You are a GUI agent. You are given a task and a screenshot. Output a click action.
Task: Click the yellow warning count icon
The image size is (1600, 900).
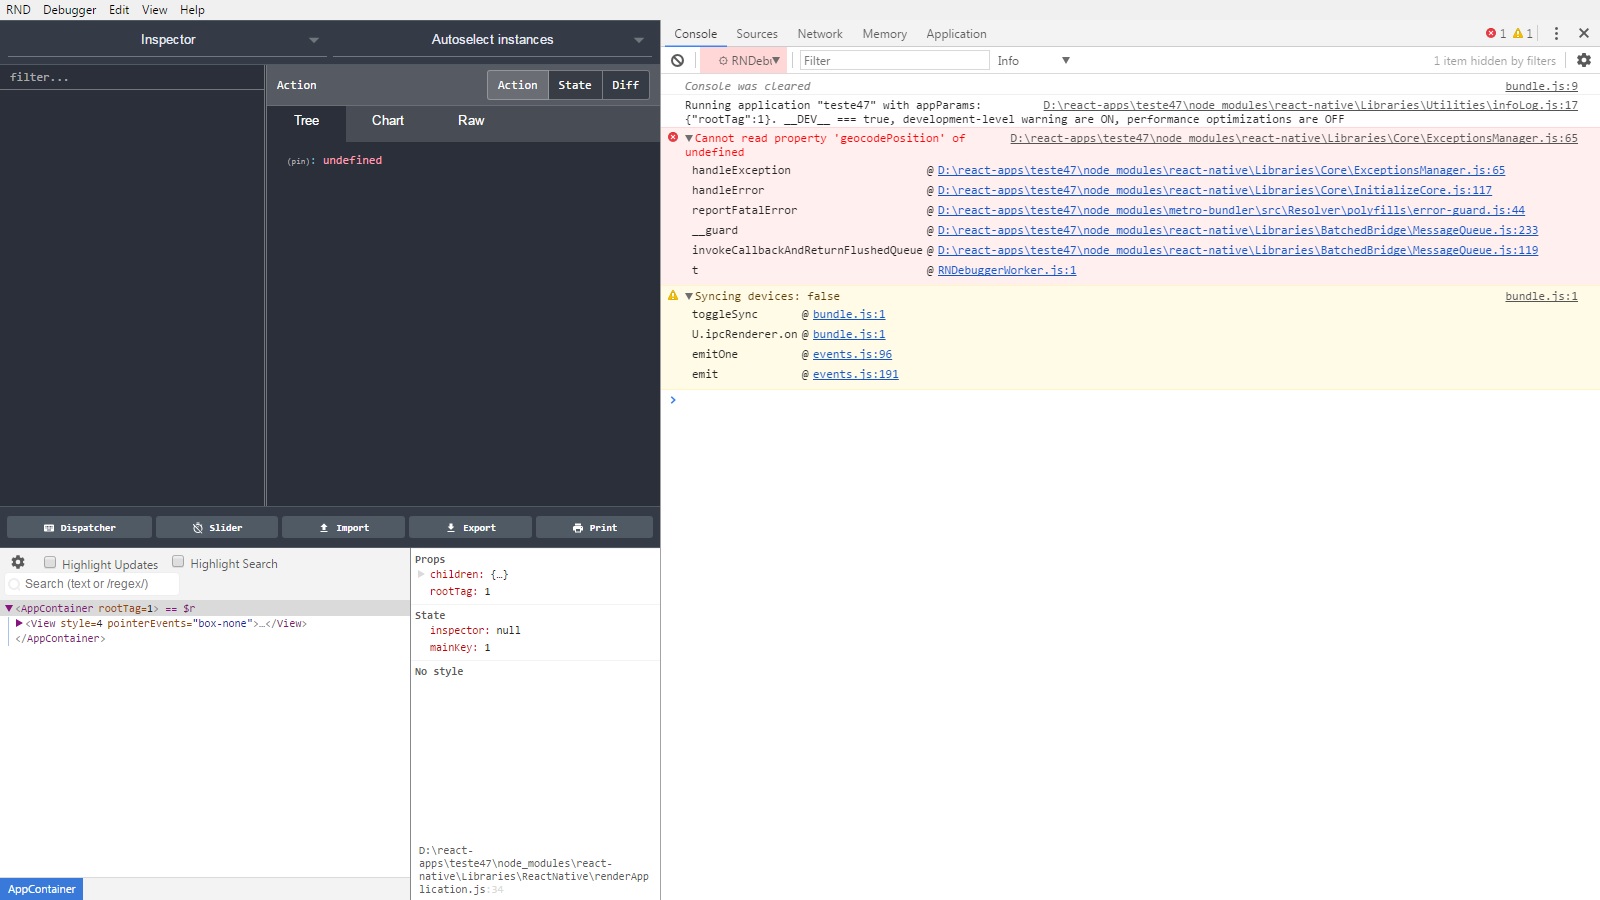click(1518, 33)
